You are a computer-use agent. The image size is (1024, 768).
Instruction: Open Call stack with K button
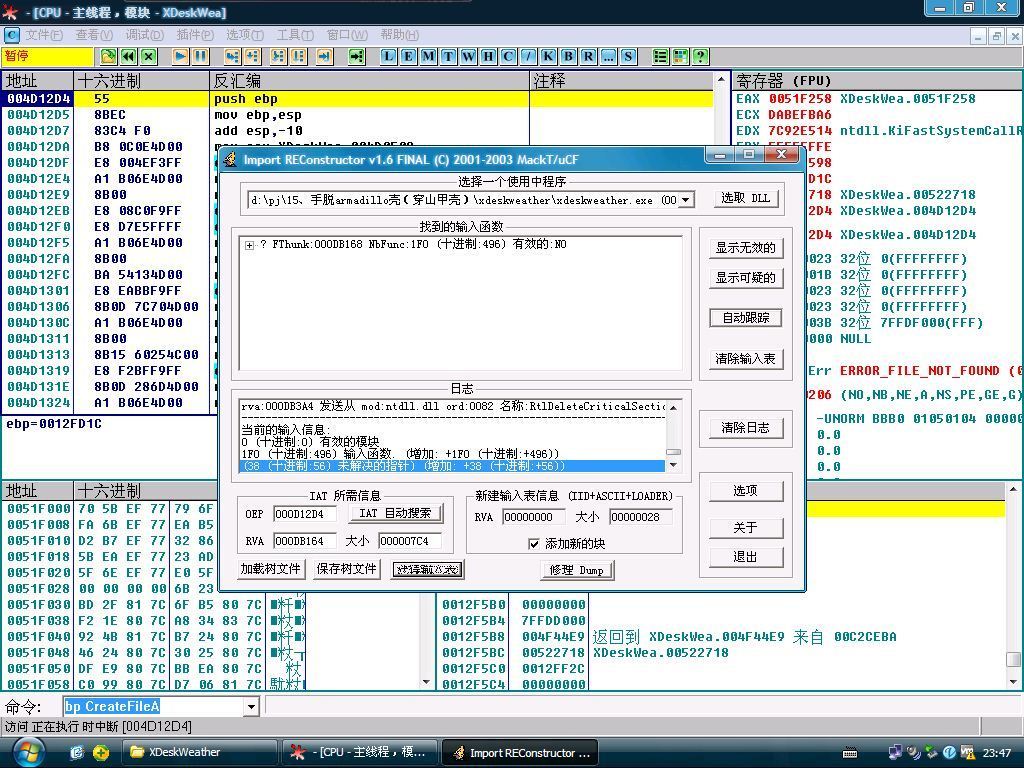[549, 56]
